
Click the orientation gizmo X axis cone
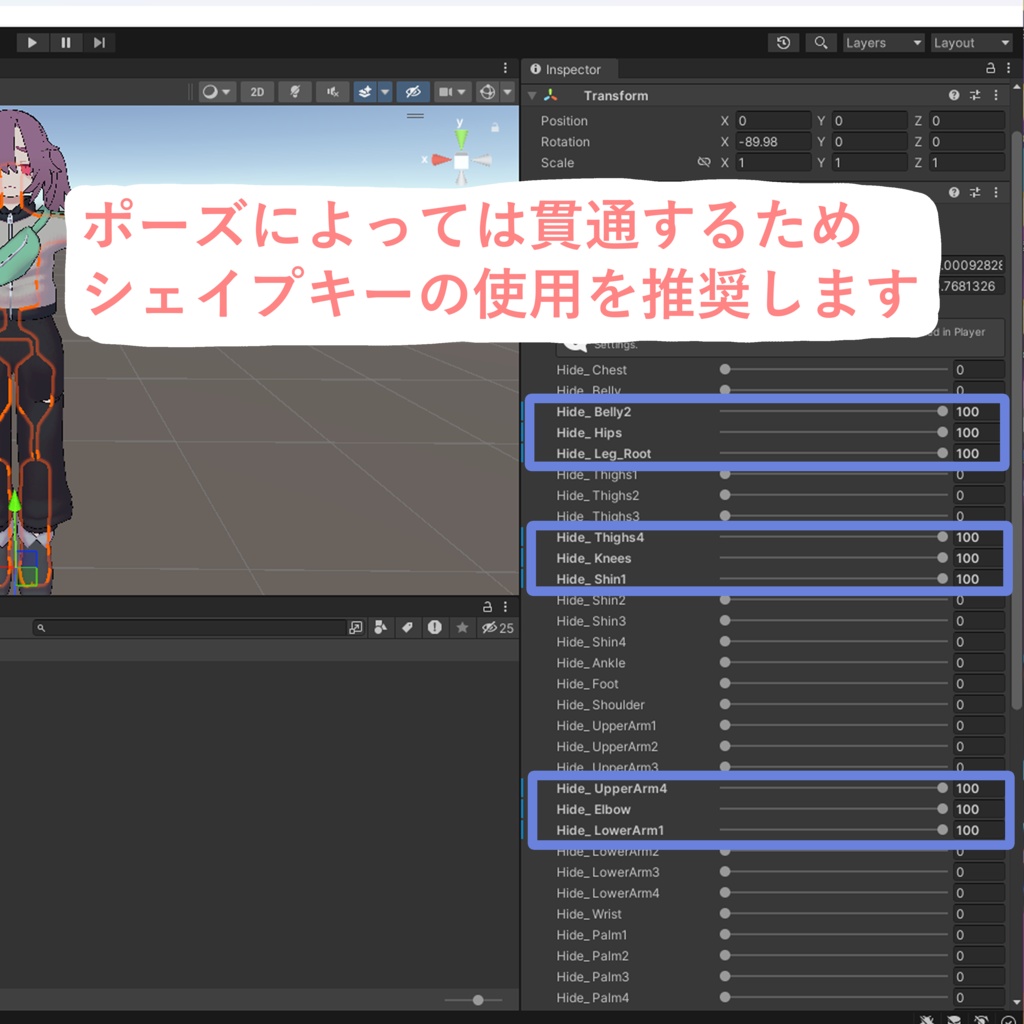click(441, 159)
